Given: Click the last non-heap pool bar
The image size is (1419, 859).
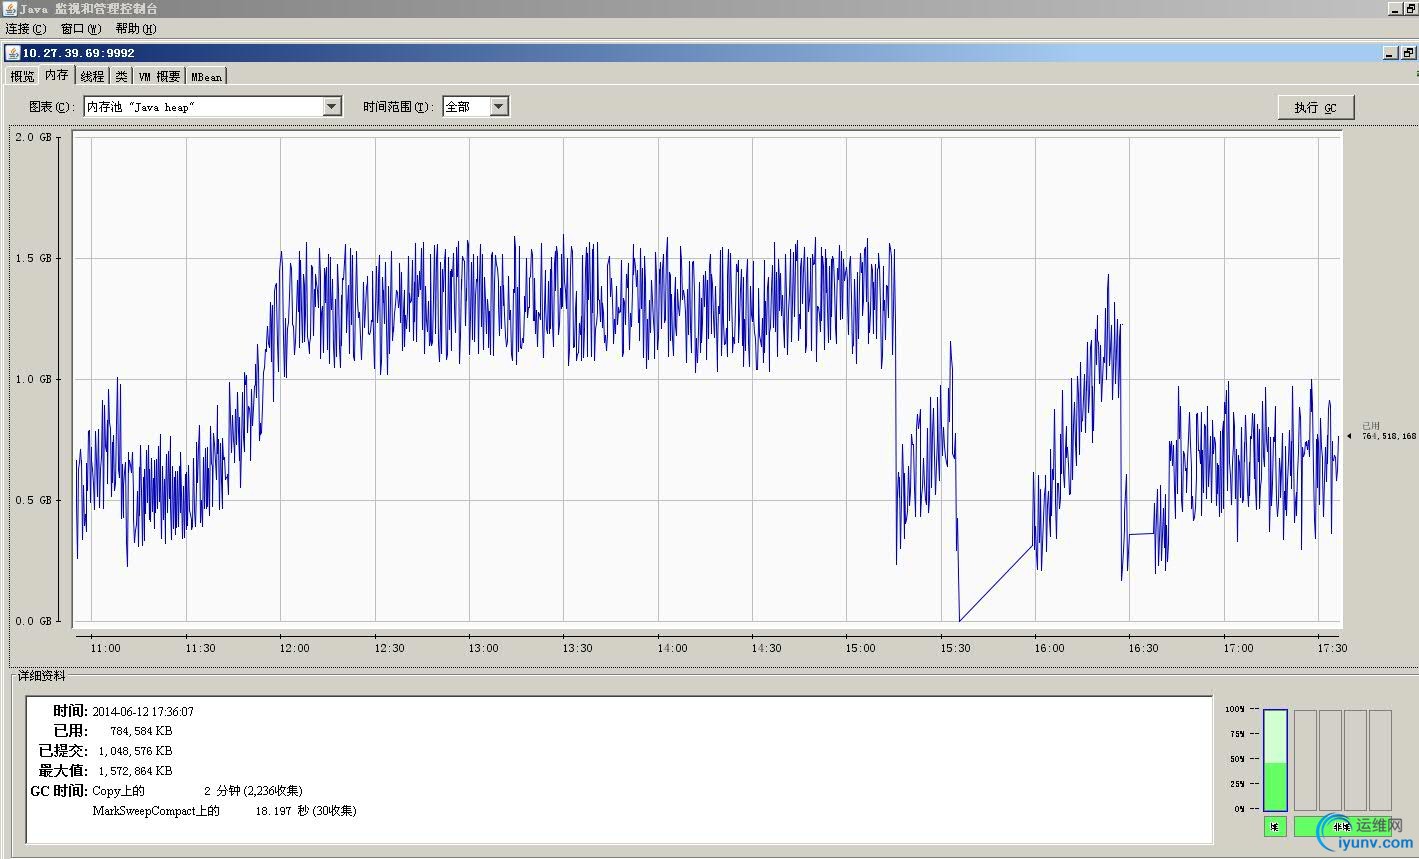Looking at the screenshot, I should tap(1380, 760).
